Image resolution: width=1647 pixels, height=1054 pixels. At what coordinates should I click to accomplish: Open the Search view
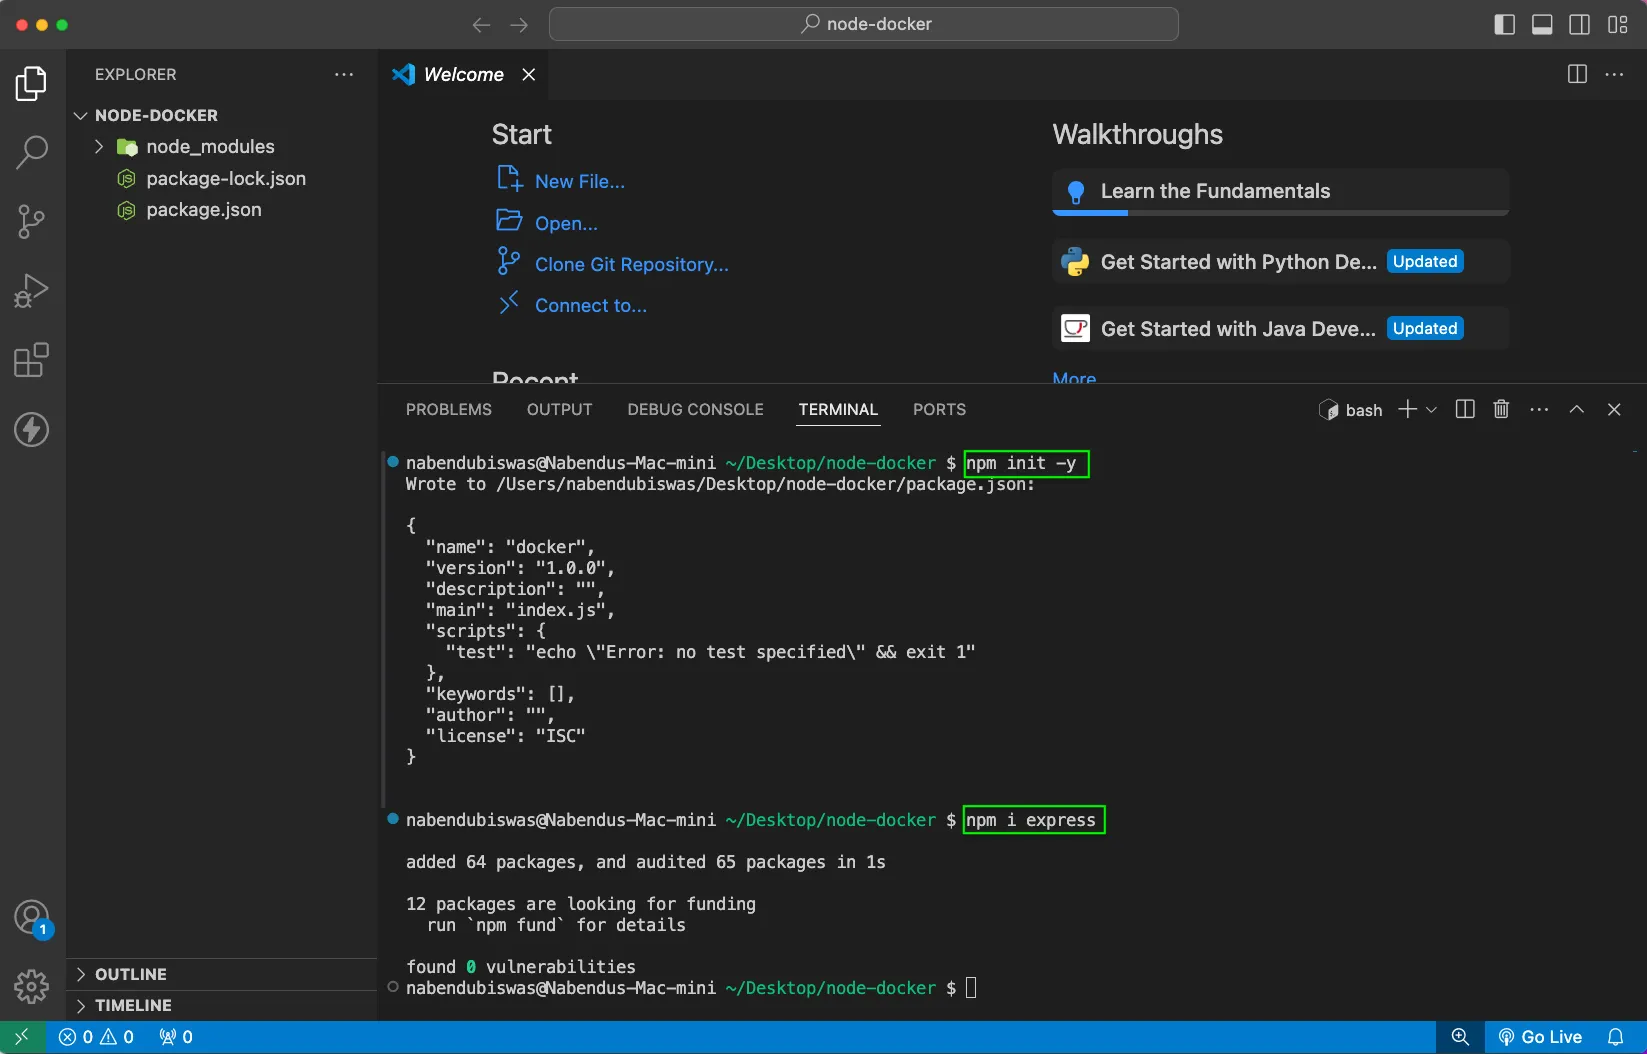[x=32, y=152]
